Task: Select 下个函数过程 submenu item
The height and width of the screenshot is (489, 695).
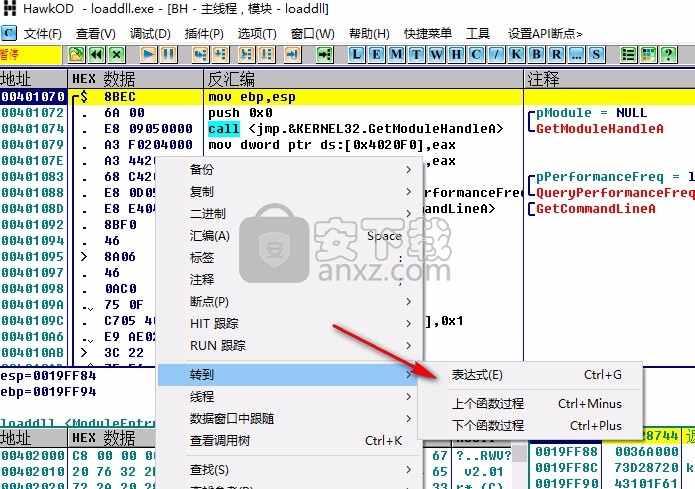Action: tap(530, 426)
